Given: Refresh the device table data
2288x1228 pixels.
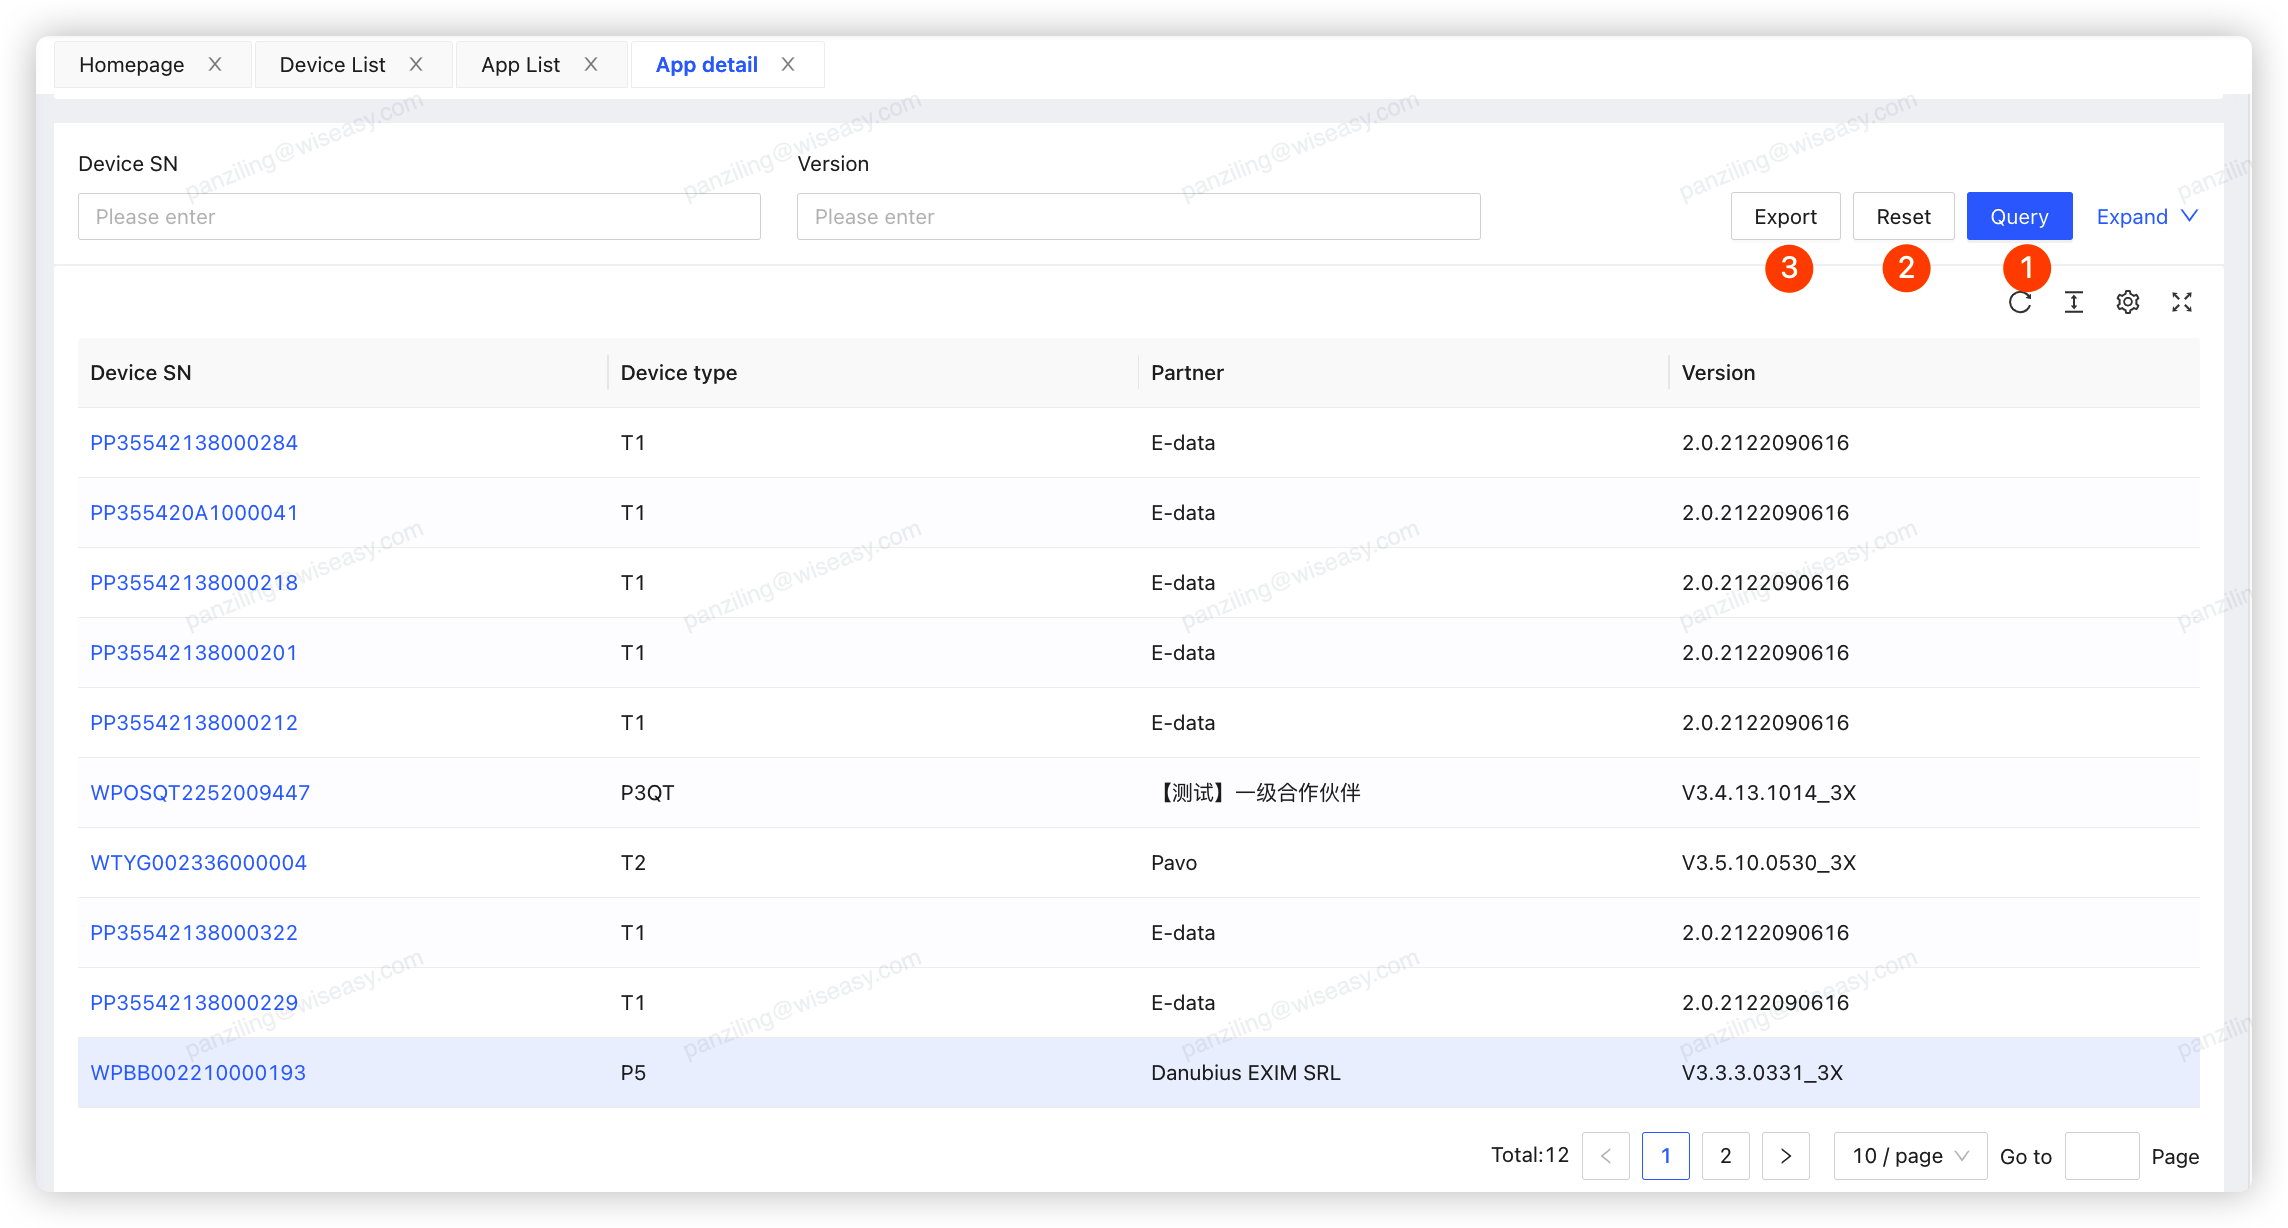Looking at the screenshot, I should point(2021,301).
